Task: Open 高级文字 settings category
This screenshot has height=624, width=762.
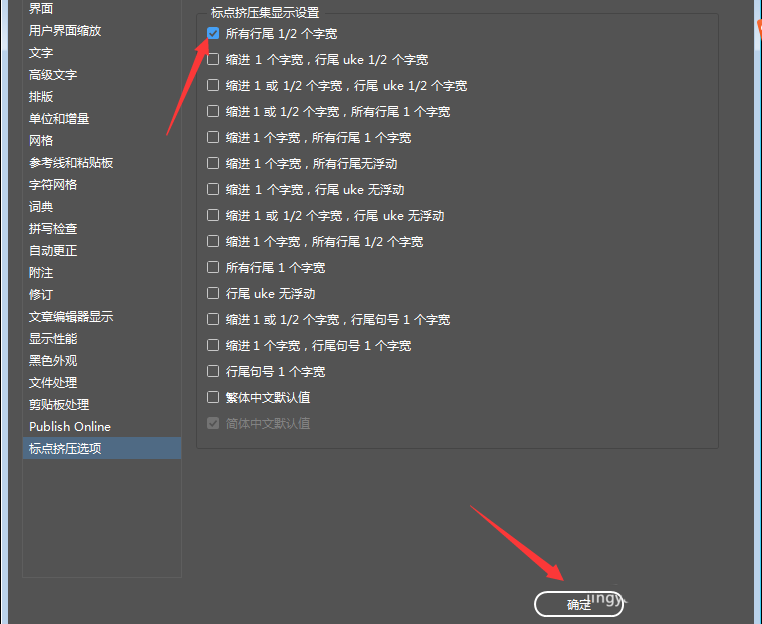Action: 53,74
